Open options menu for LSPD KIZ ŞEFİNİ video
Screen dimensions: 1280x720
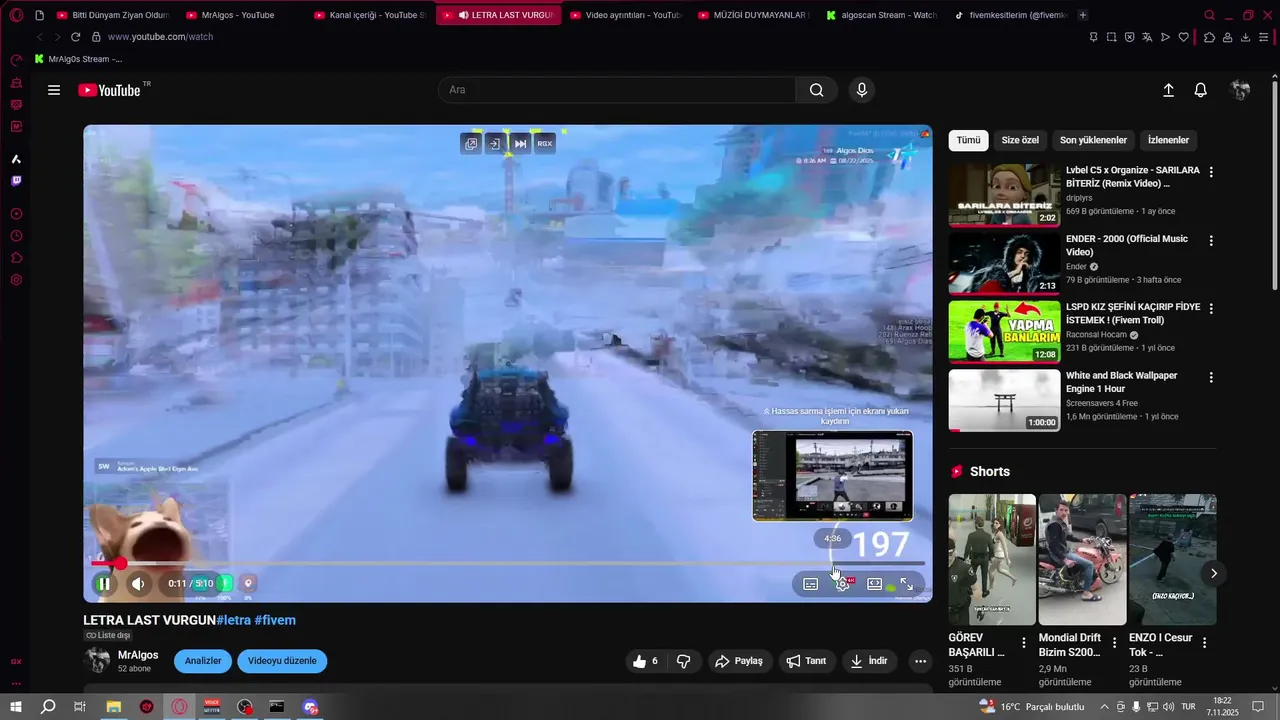[1211, 309]
